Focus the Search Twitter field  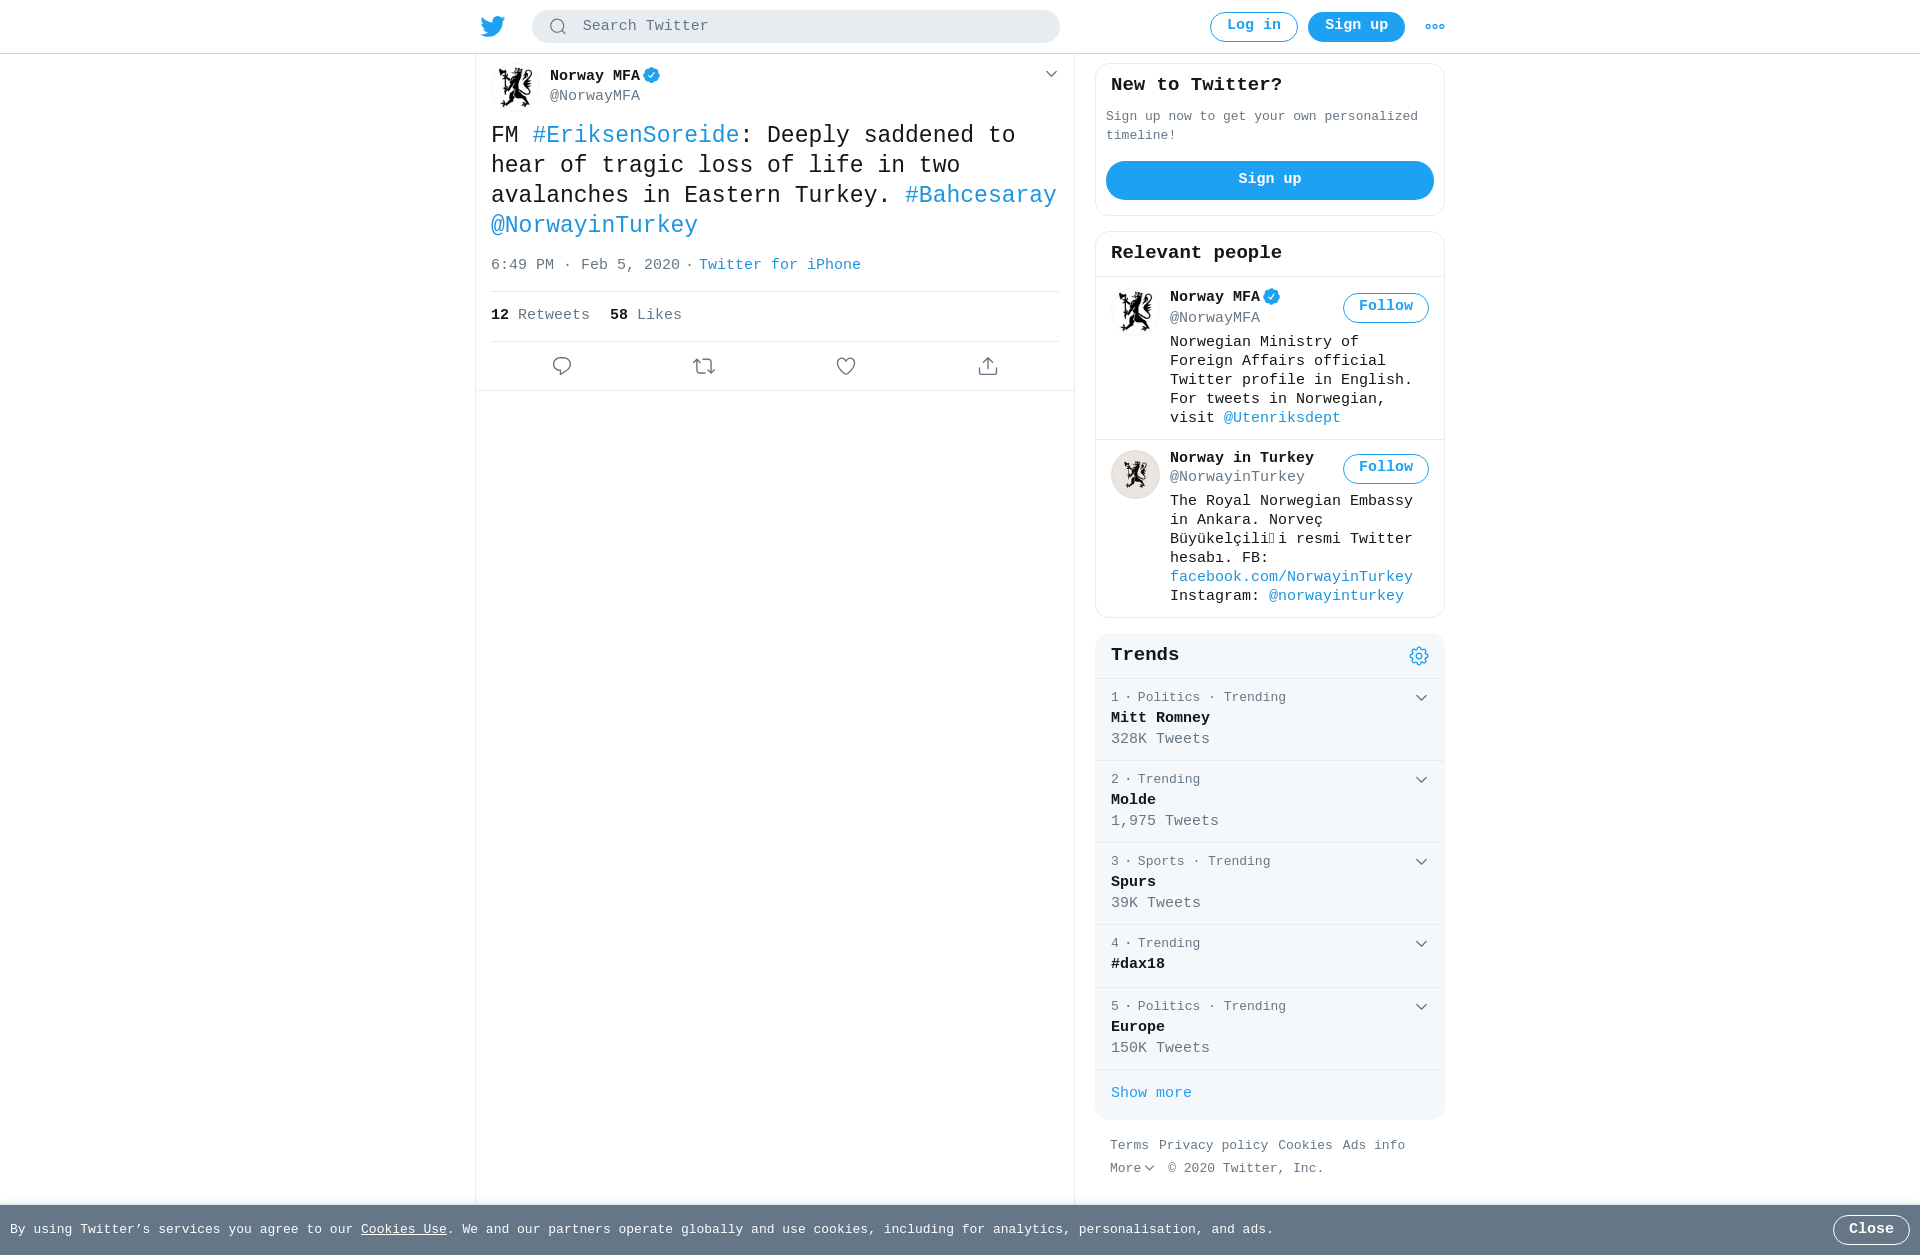(796, 27)
